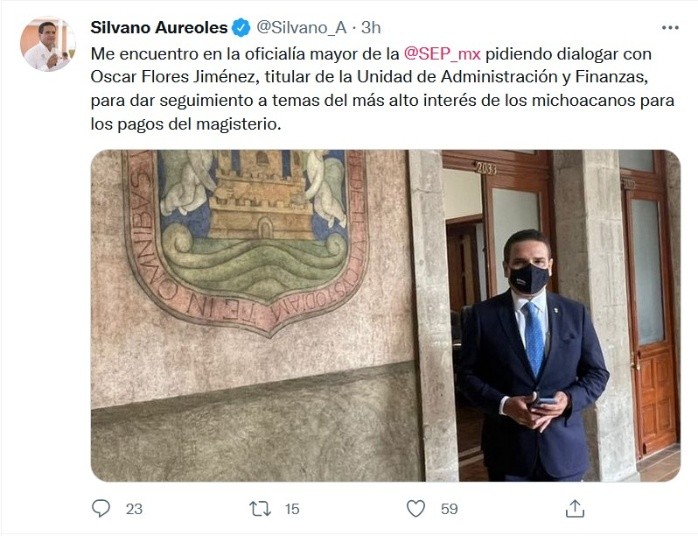This screenshot has width=698, height=536.
Task: Click the tweet text body
Action: pos(383,89)
